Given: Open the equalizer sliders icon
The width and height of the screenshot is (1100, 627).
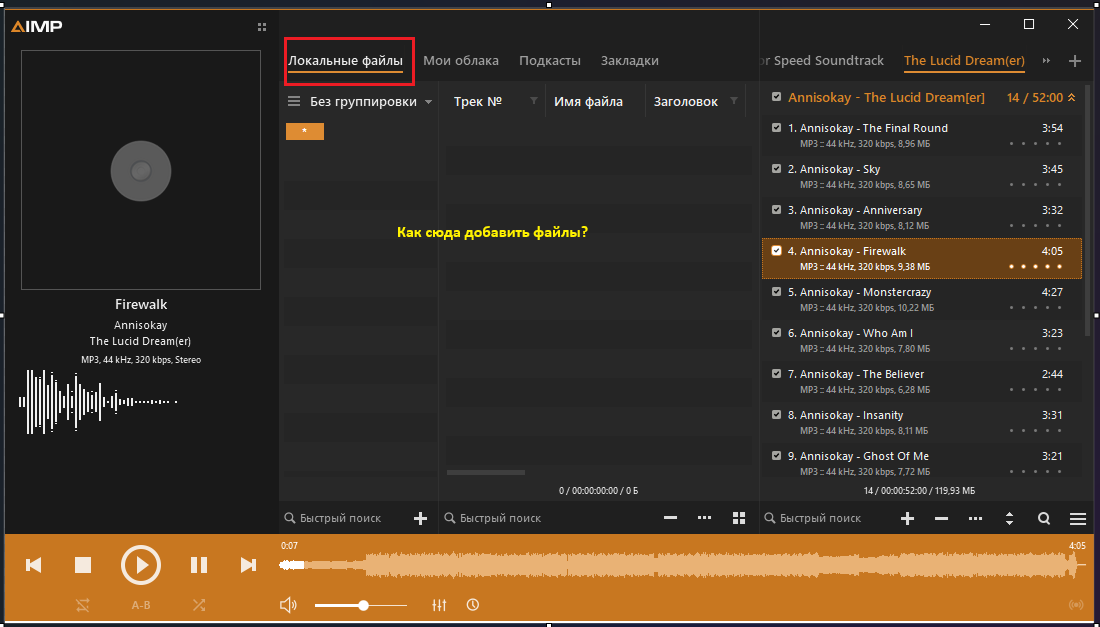Looking at the screenshot, I should 439,605.
